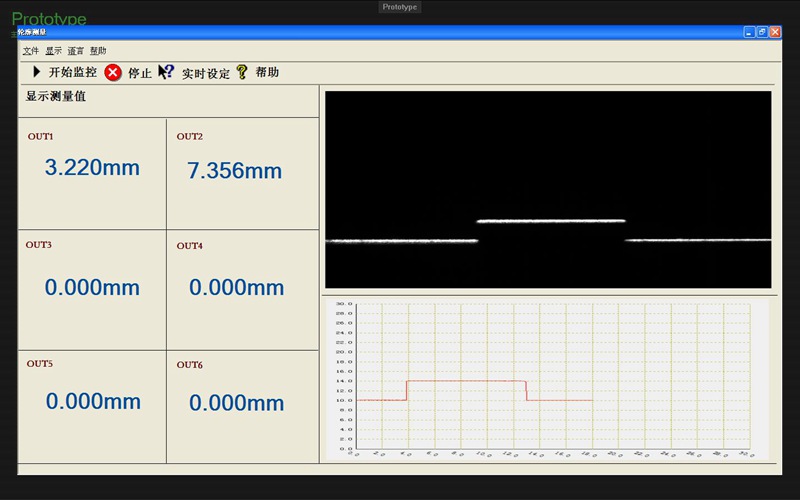Viewport: 800px width, 500px height.
Task: Open the 文件 menu
Action: [x=31, y=50]
